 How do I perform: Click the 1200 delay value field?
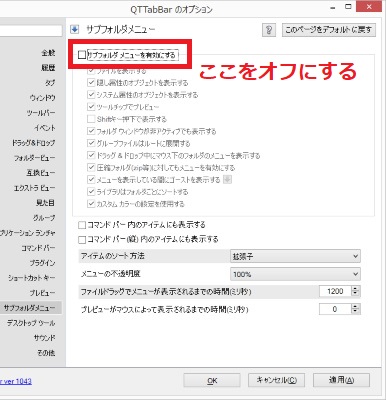point(335,291)
